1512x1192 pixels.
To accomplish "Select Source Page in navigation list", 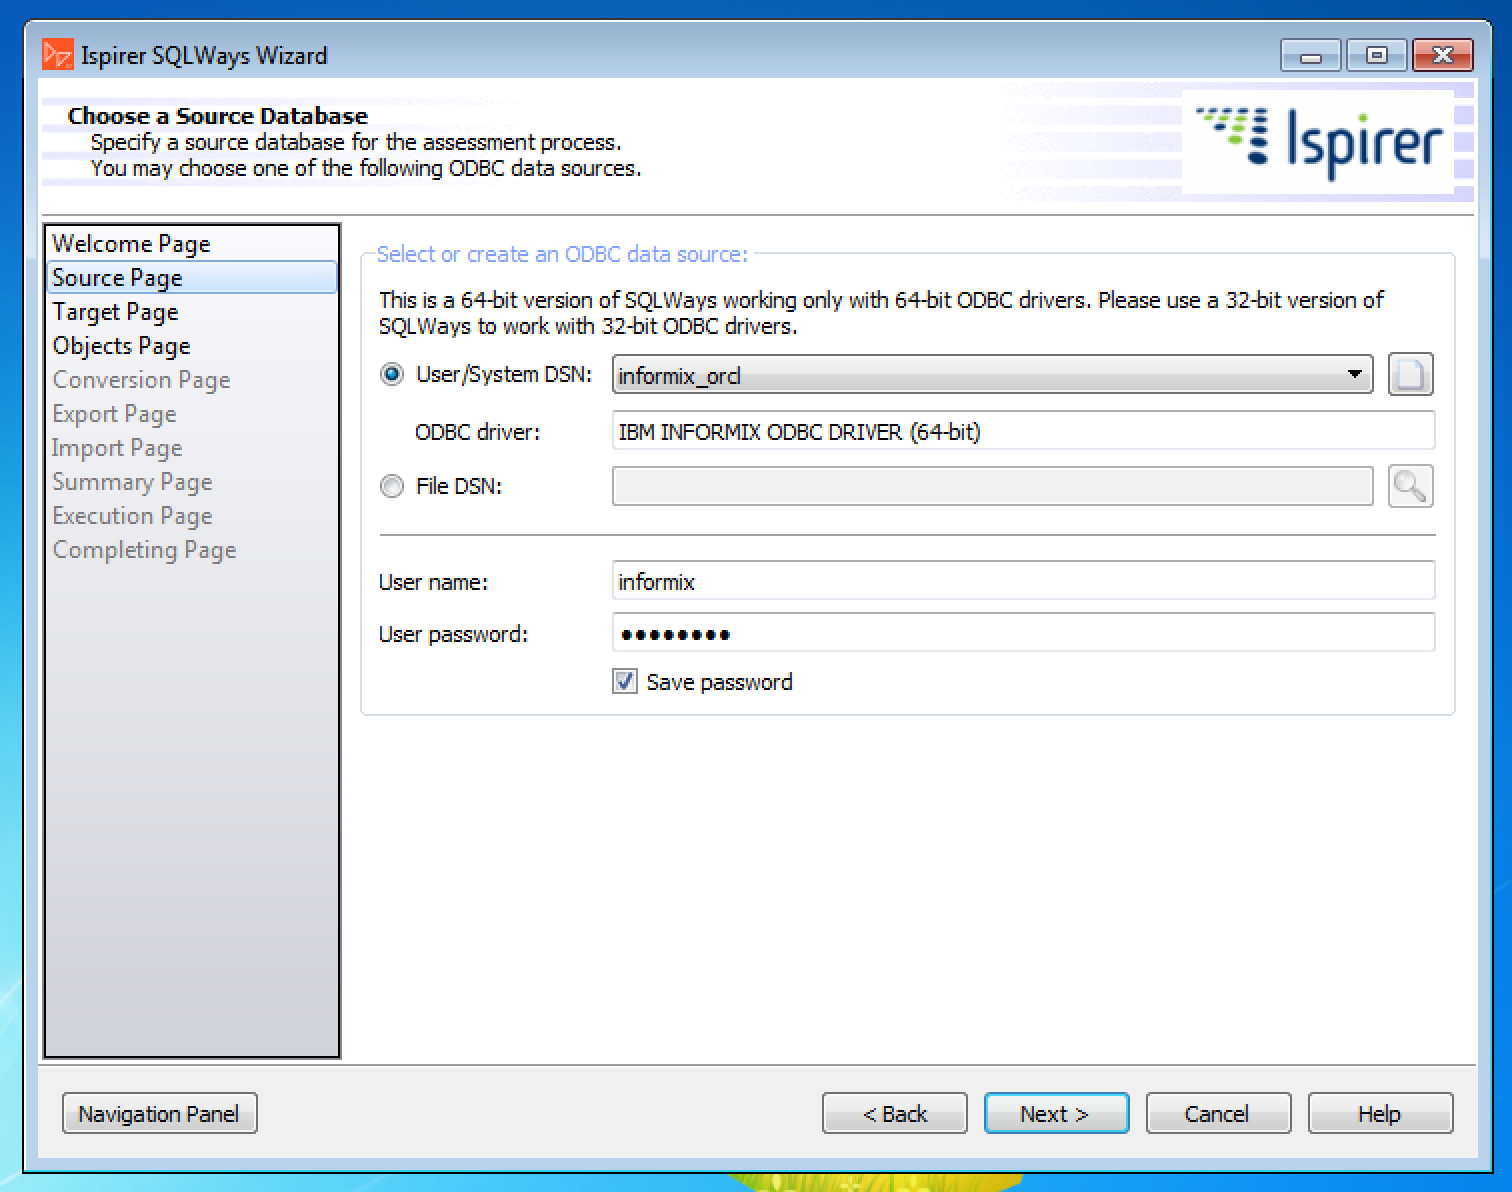I will (192, 278).
